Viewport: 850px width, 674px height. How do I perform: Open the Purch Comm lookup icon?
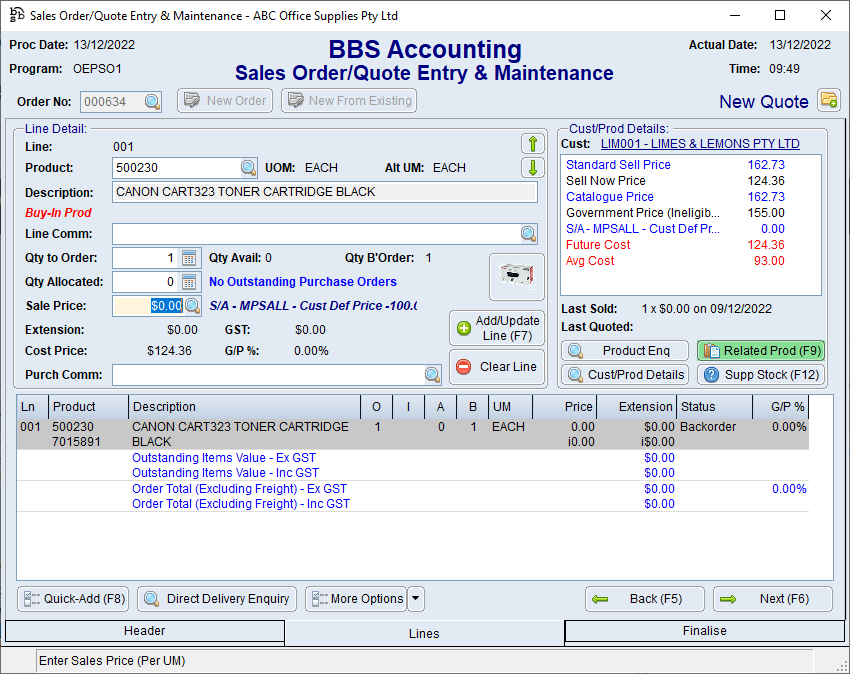[x=432, y=375]
